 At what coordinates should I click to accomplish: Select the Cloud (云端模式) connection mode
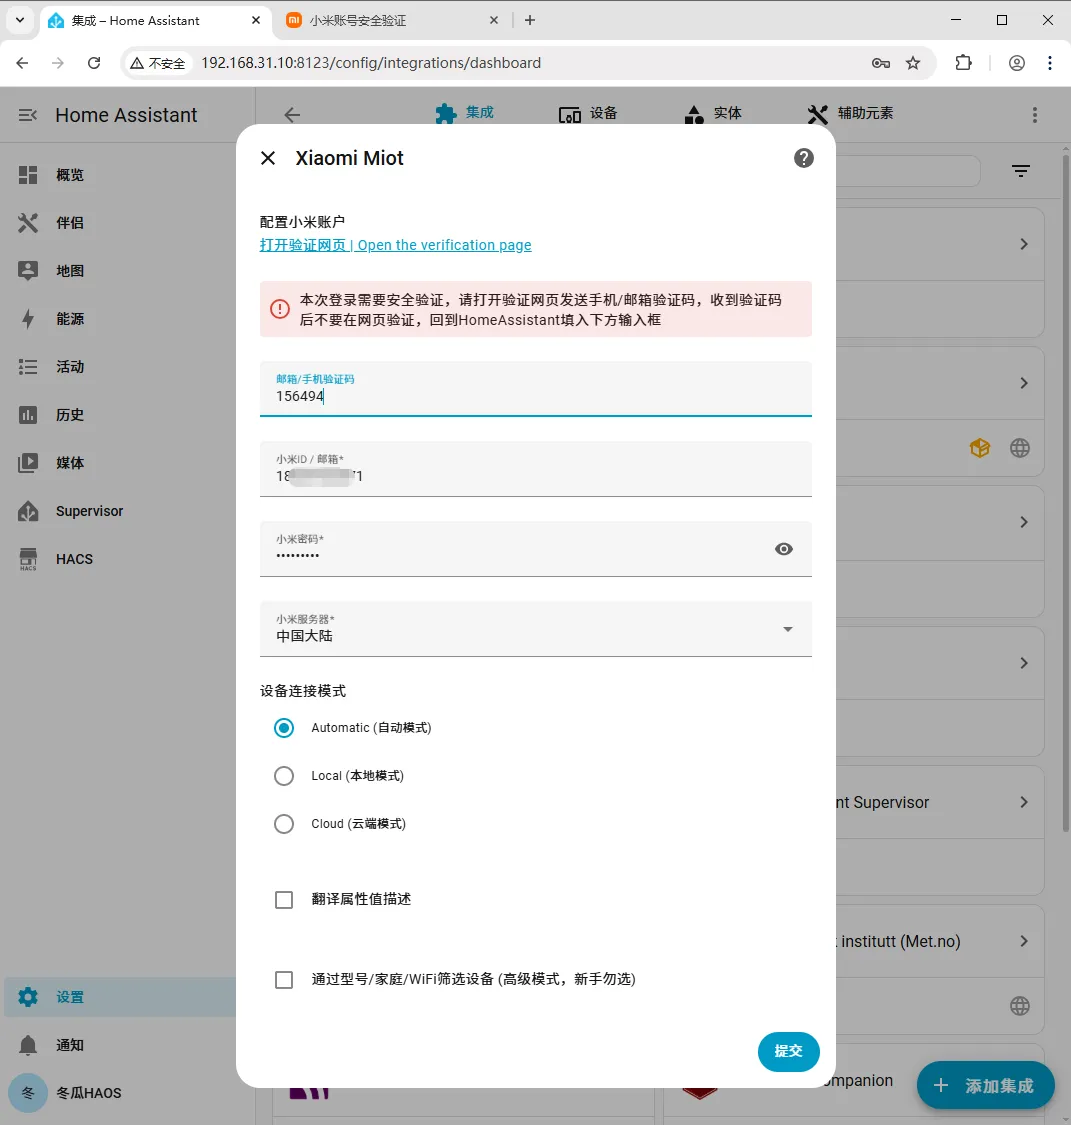[284, 824]
